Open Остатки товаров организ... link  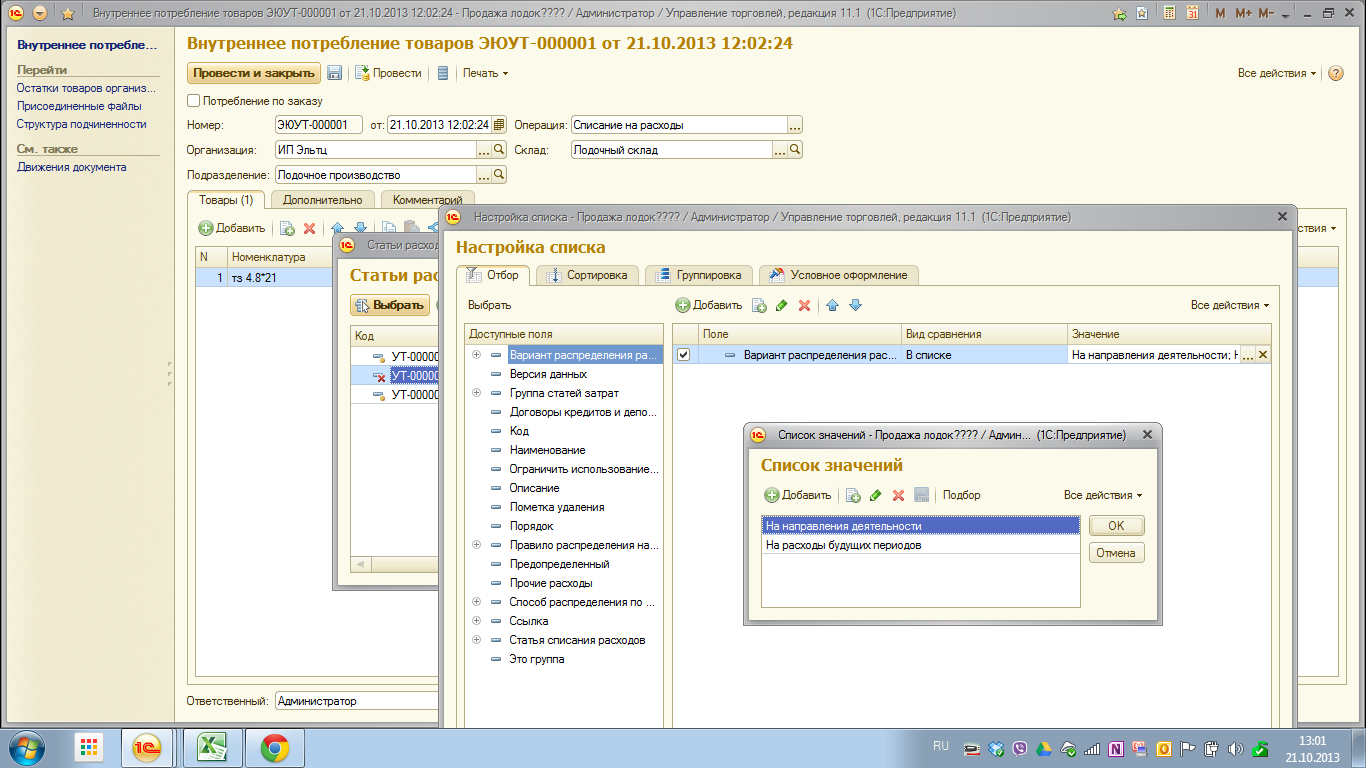(86, 88)
